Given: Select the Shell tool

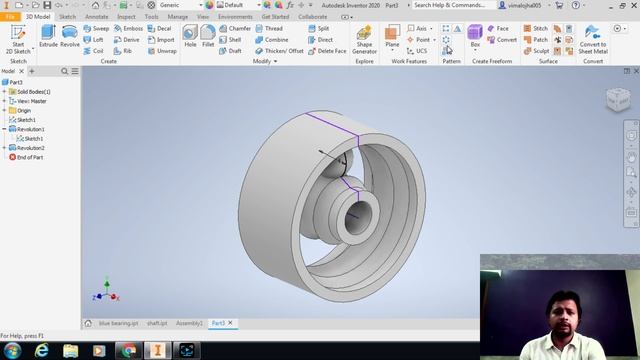Looking at the screenshot, I should 230,40.
